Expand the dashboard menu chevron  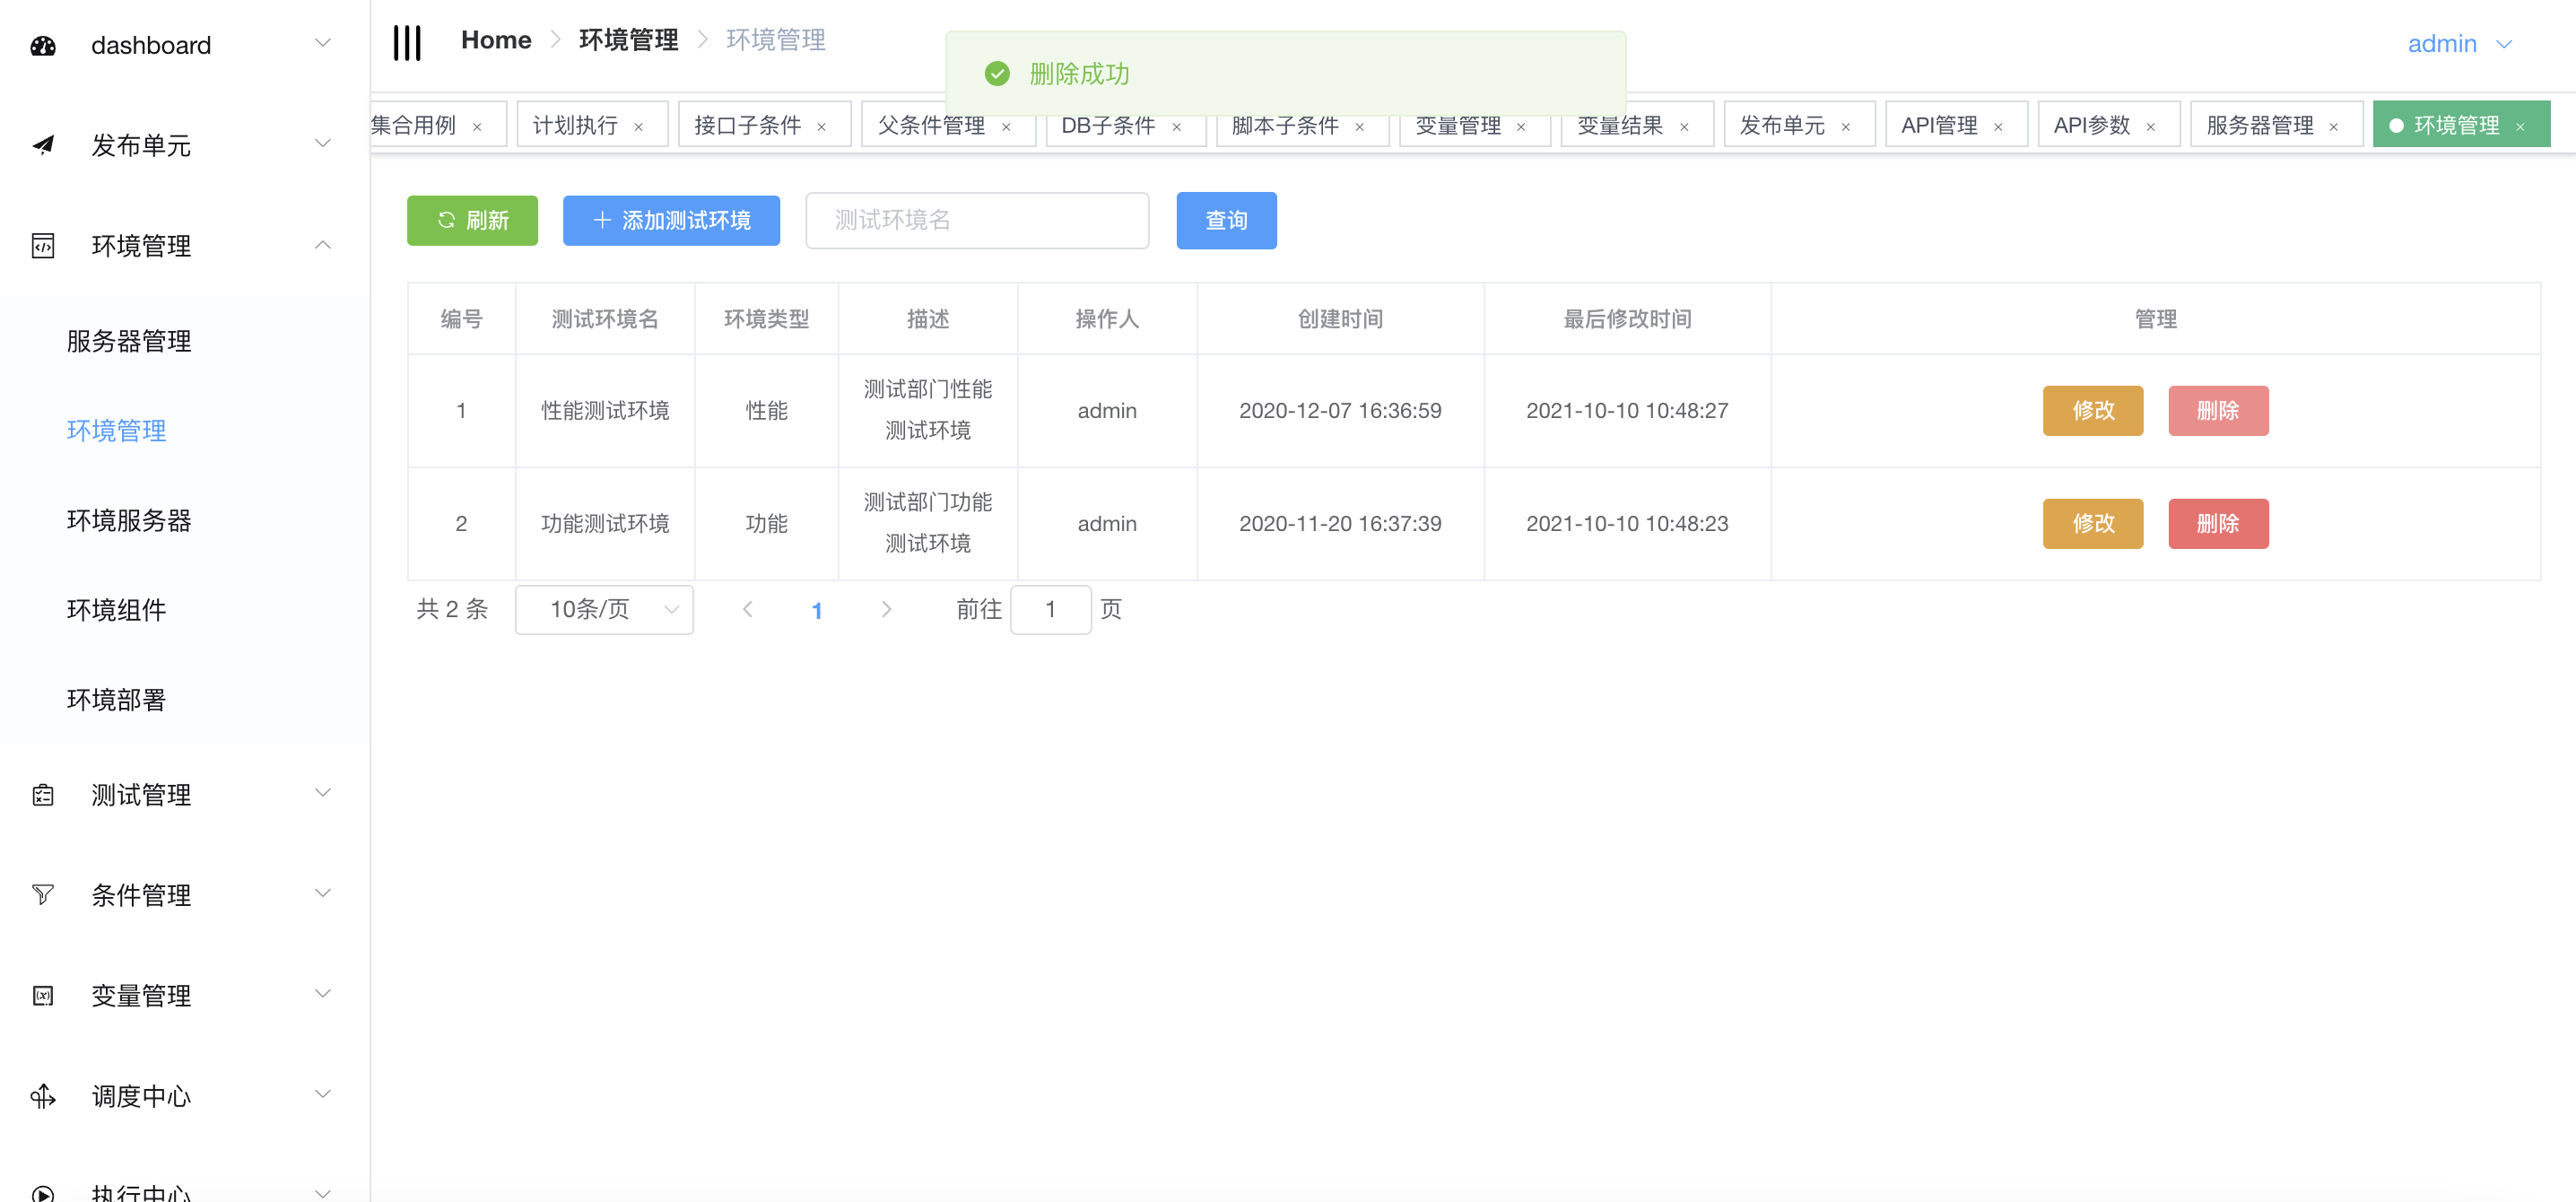tap(322, 43)
